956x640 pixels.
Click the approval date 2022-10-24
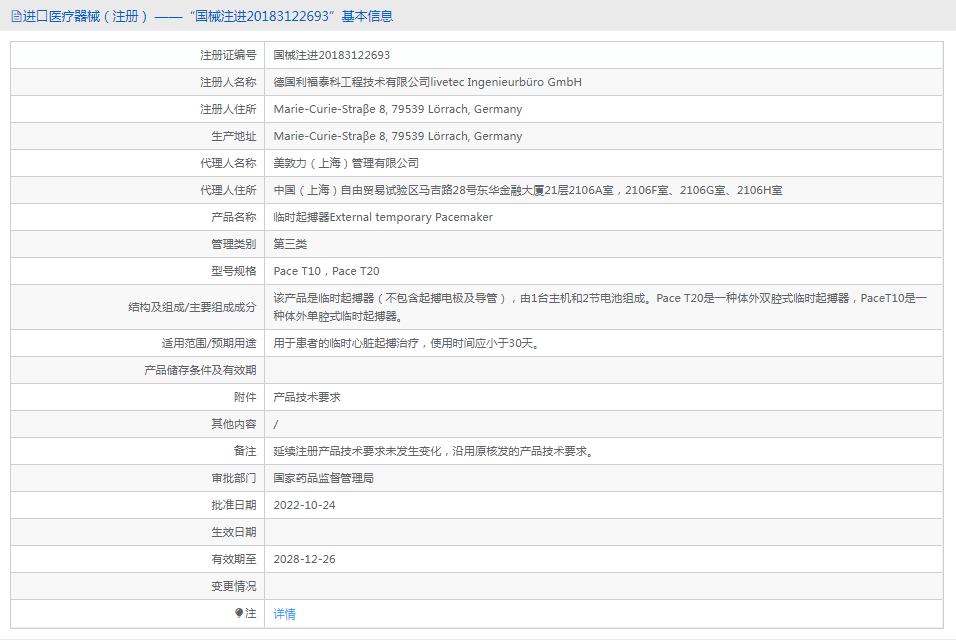(305, 505)
